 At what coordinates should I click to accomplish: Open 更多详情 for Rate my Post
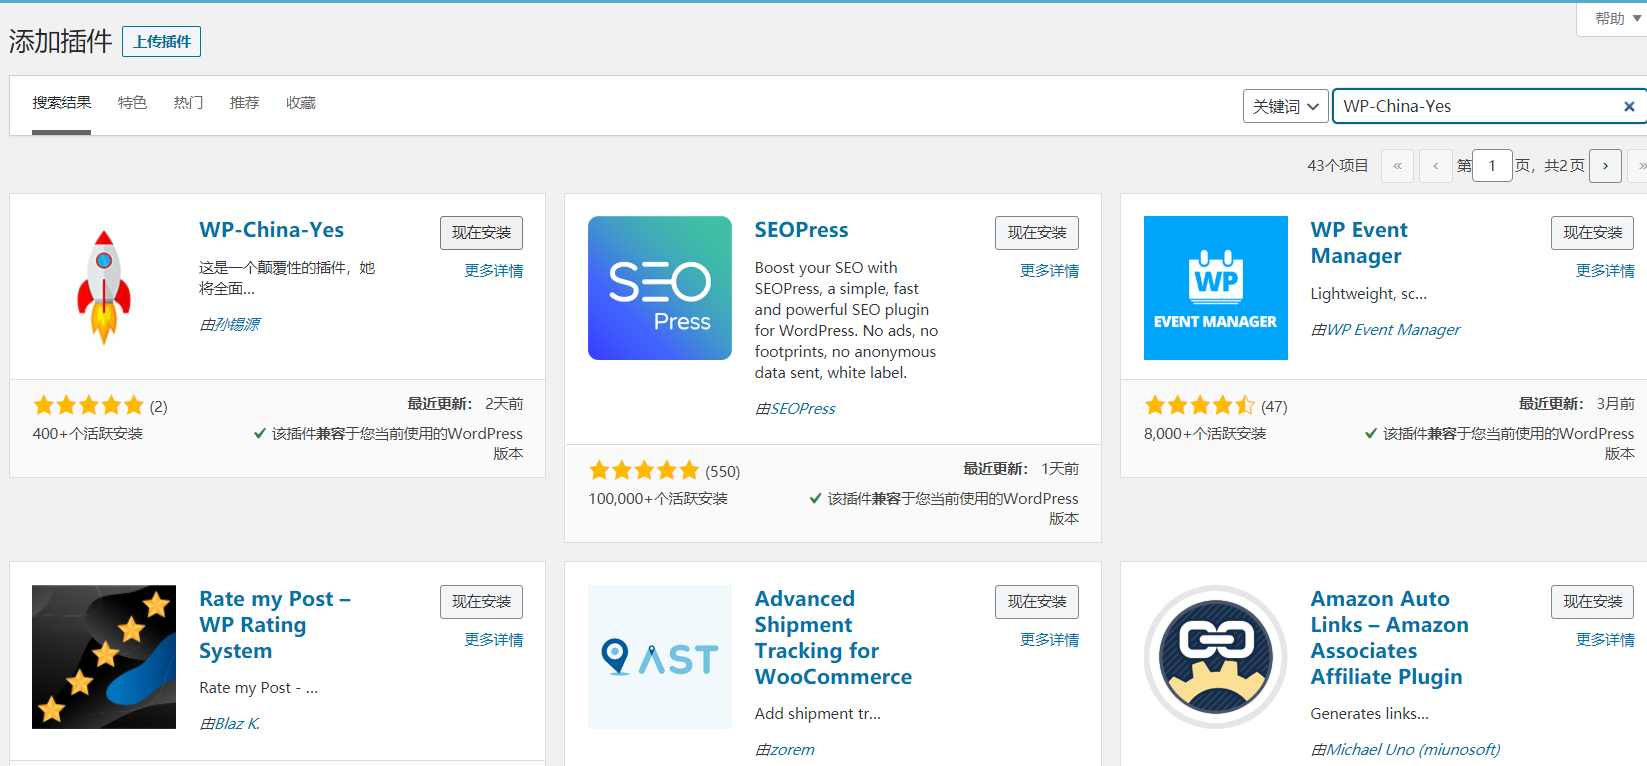(494, 640)
